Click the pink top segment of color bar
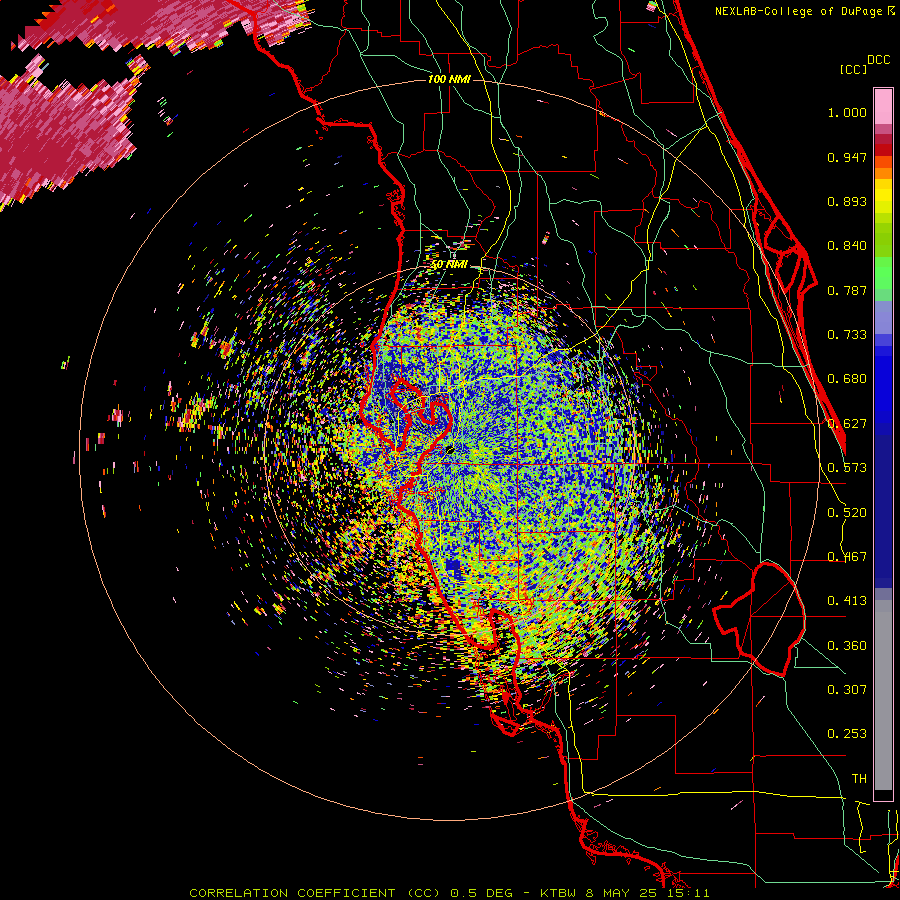 point(883,107)
